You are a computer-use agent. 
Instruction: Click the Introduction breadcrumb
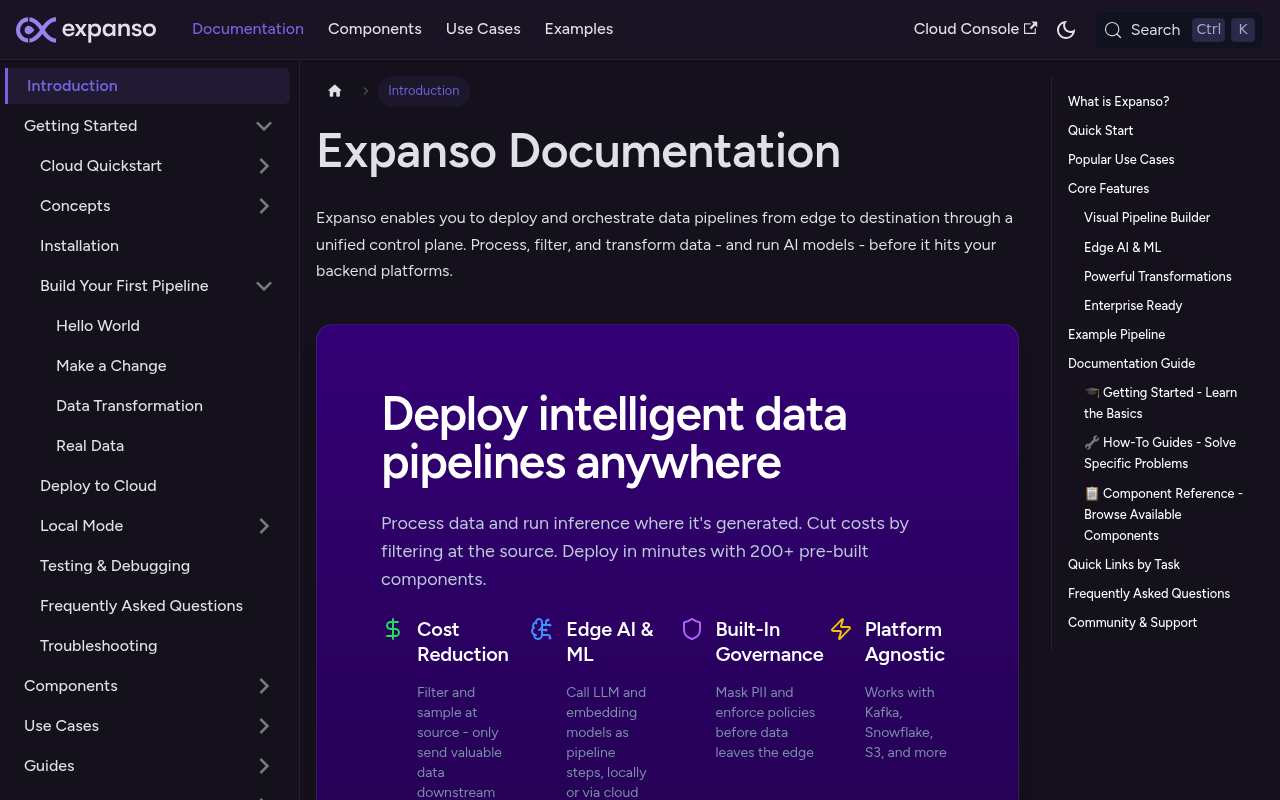coord(424,91)
